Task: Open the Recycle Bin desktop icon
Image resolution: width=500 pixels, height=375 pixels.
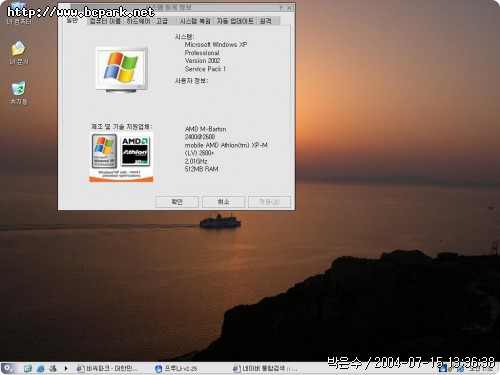Action: coord(19,93)
